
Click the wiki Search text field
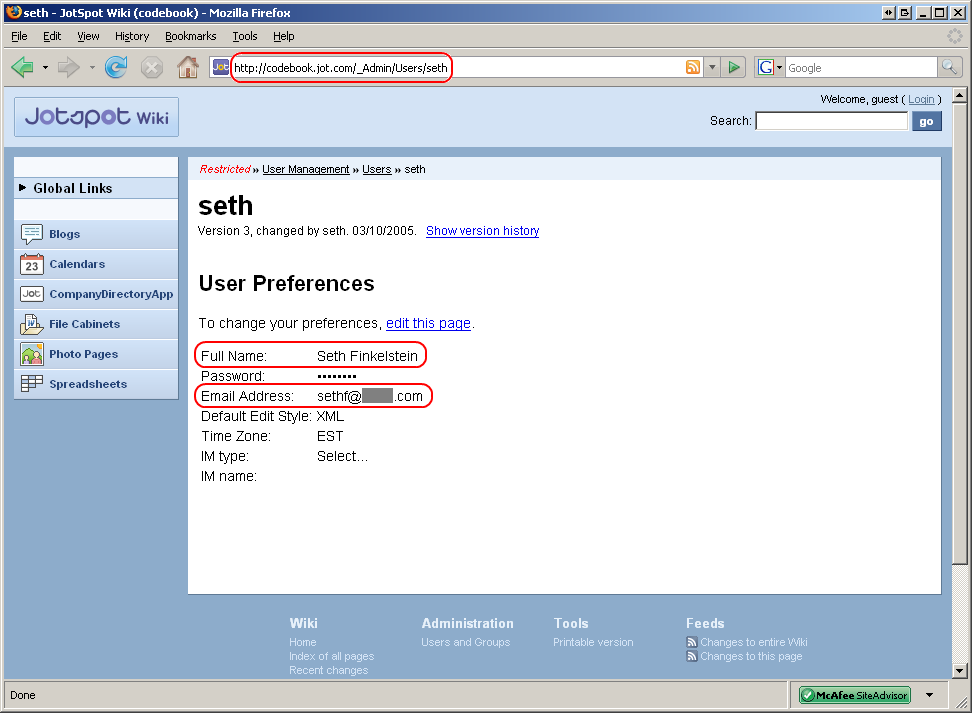tap(832, 121)
